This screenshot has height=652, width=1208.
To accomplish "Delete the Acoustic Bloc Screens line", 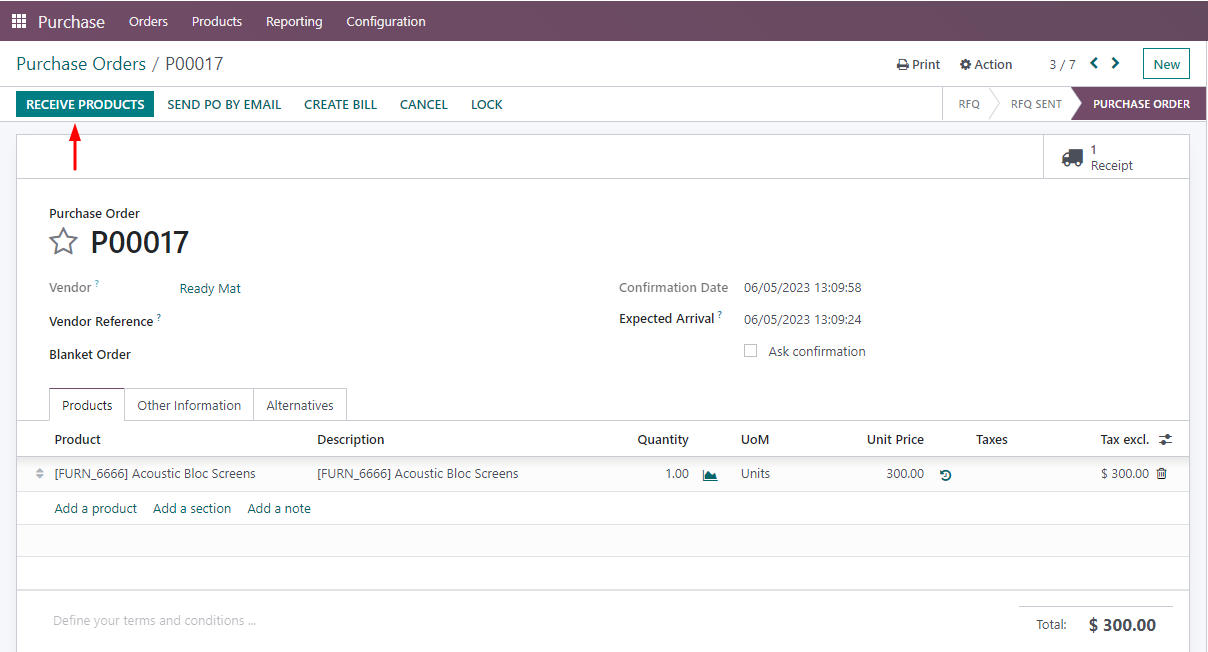I will (x=1161, y=474).
